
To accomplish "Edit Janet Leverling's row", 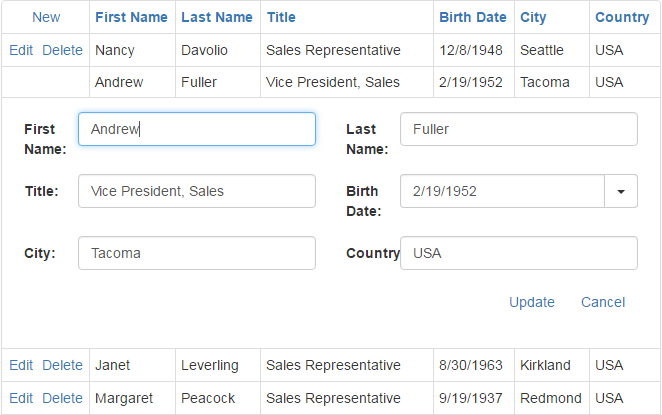I will [21, 365].
